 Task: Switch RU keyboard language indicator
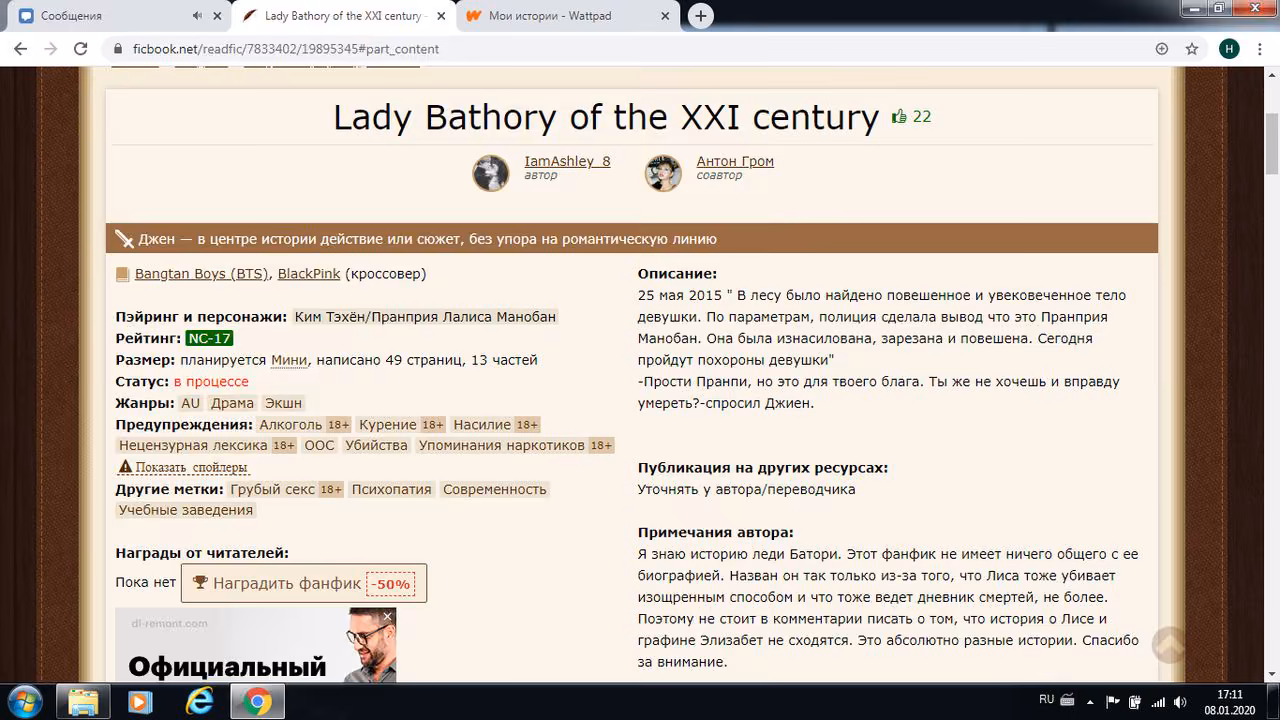(x=1046, y=700)
